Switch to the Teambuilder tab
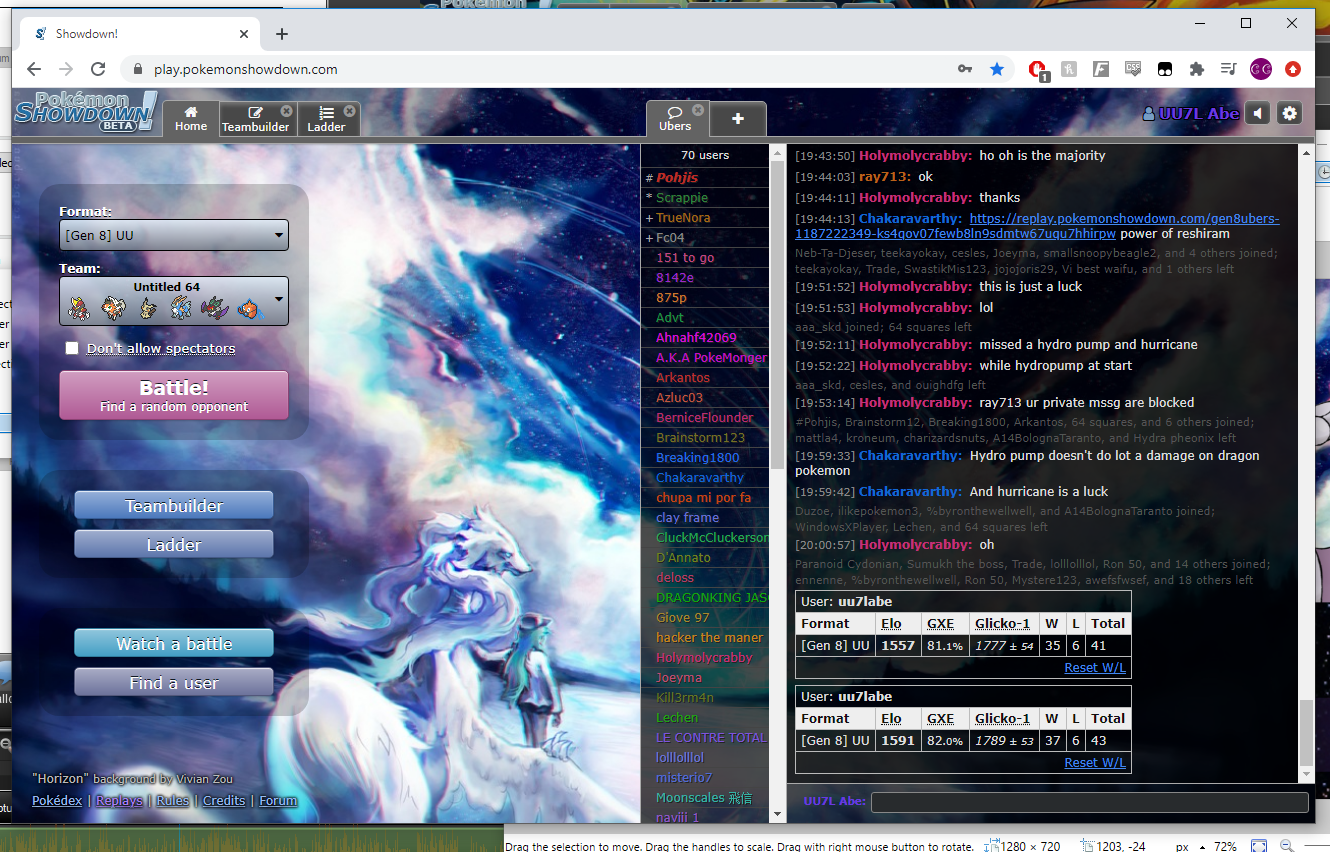Image resolution: width=1330 pixels, height=852 pixels. click(255, 120)
